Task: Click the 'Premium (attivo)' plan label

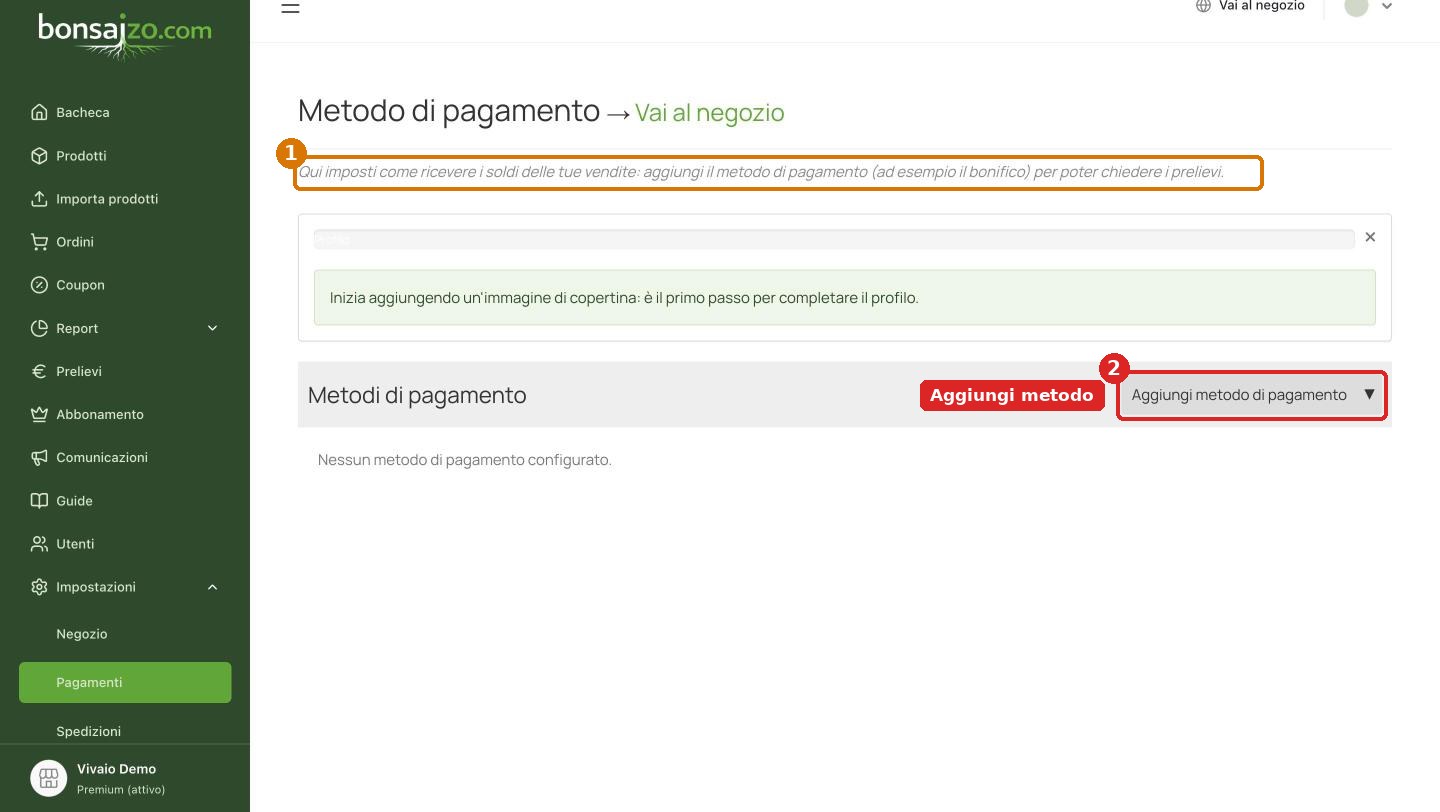Action: point(121,789)
